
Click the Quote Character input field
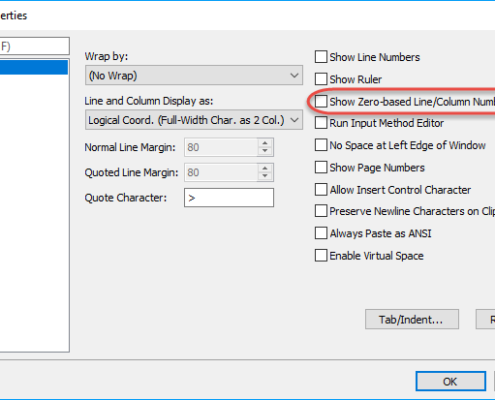point(229,198)
